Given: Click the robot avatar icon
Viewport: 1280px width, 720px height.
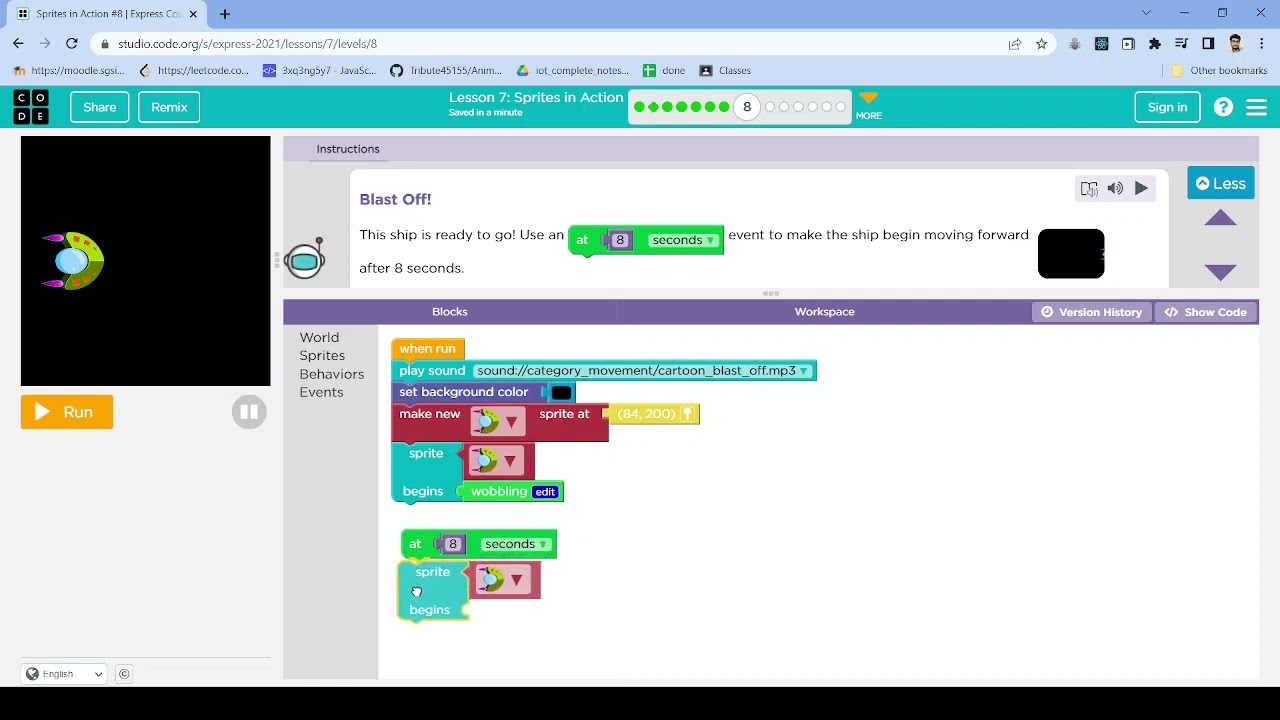Looking at the screenshot, I should pos(304,260).
